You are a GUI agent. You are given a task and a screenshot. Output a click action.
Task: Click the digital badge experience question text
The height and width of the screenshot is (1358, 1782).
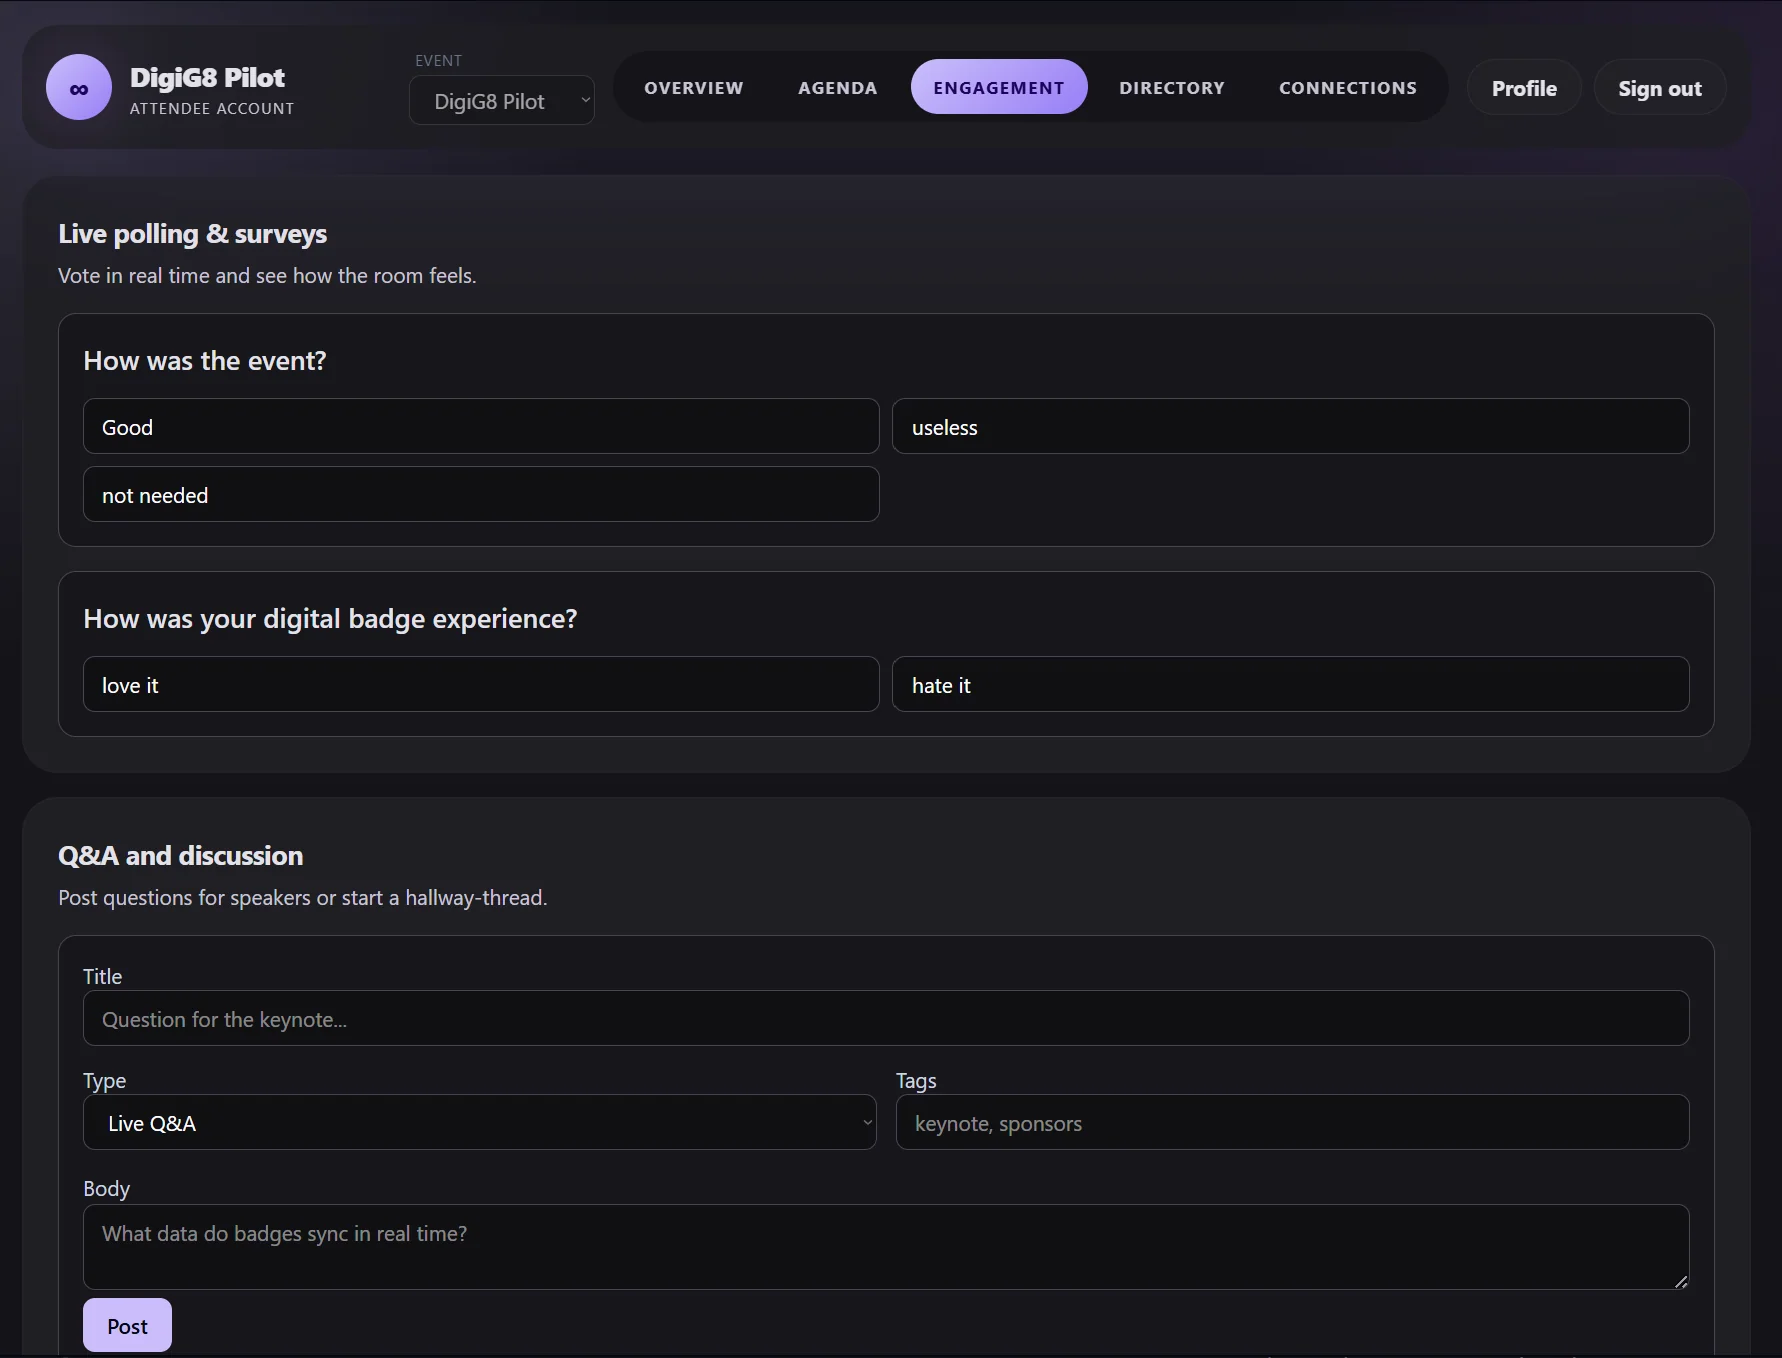pos(330,619)
